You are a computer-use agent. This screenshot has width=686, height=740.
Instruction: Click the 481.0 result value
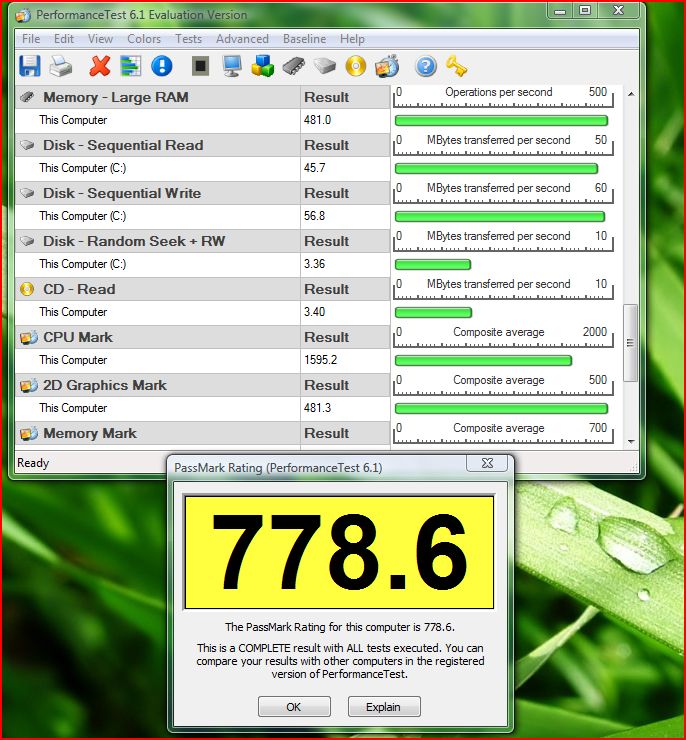click(318, 120)
